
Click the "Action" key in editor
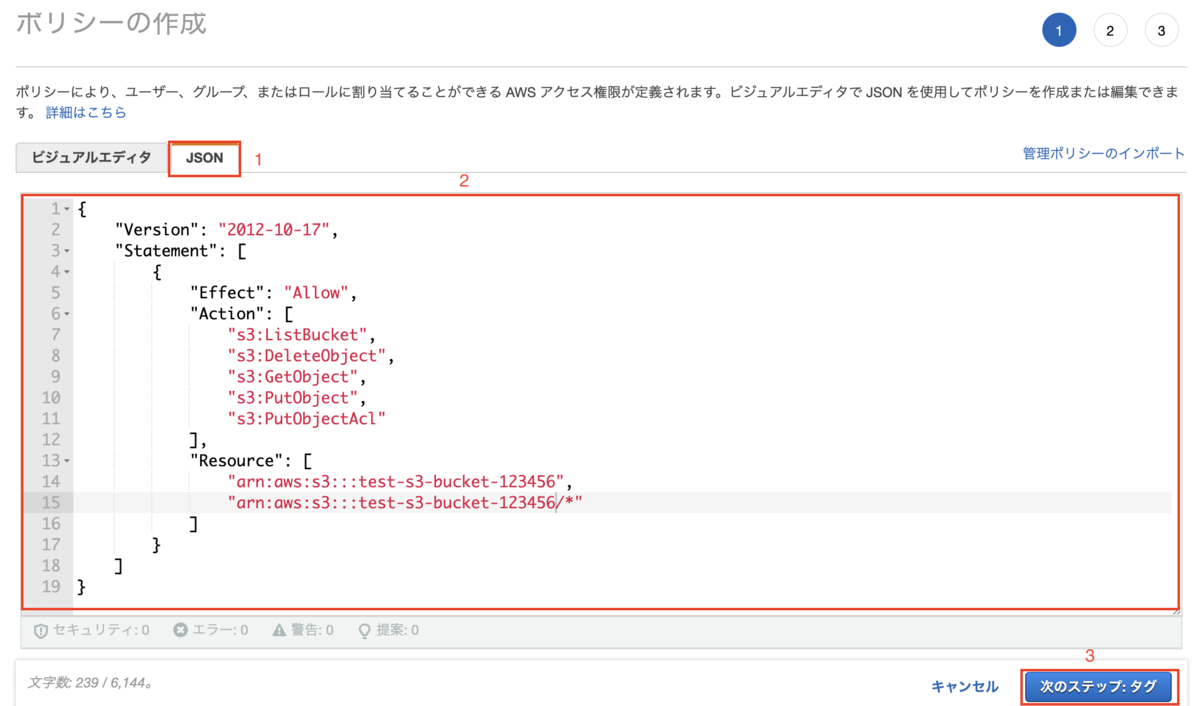(x=229, y=314)
